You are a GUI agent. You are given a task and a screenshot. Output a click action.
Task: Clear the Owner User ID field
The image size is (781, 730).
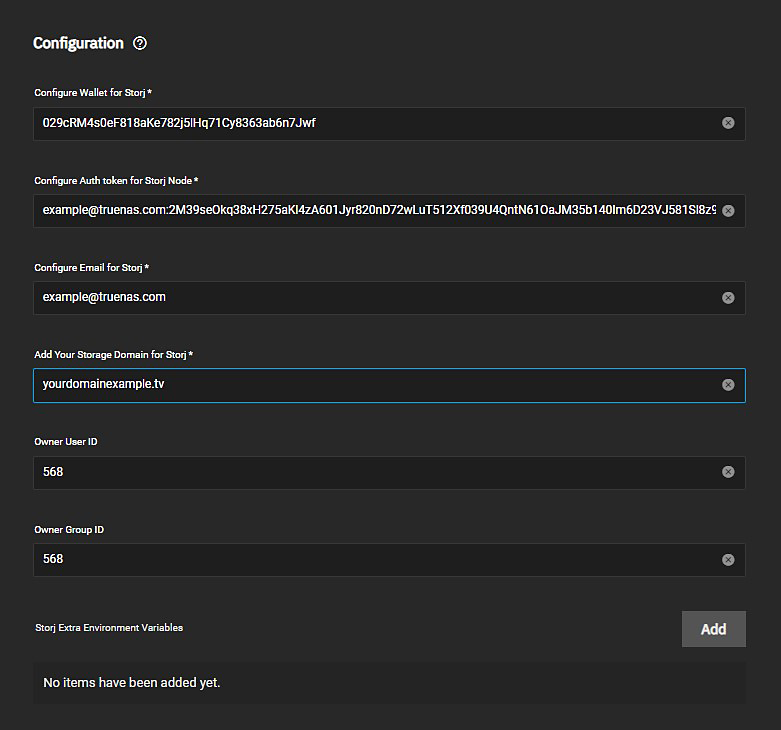pyautogui.click(x=728, y=472)
